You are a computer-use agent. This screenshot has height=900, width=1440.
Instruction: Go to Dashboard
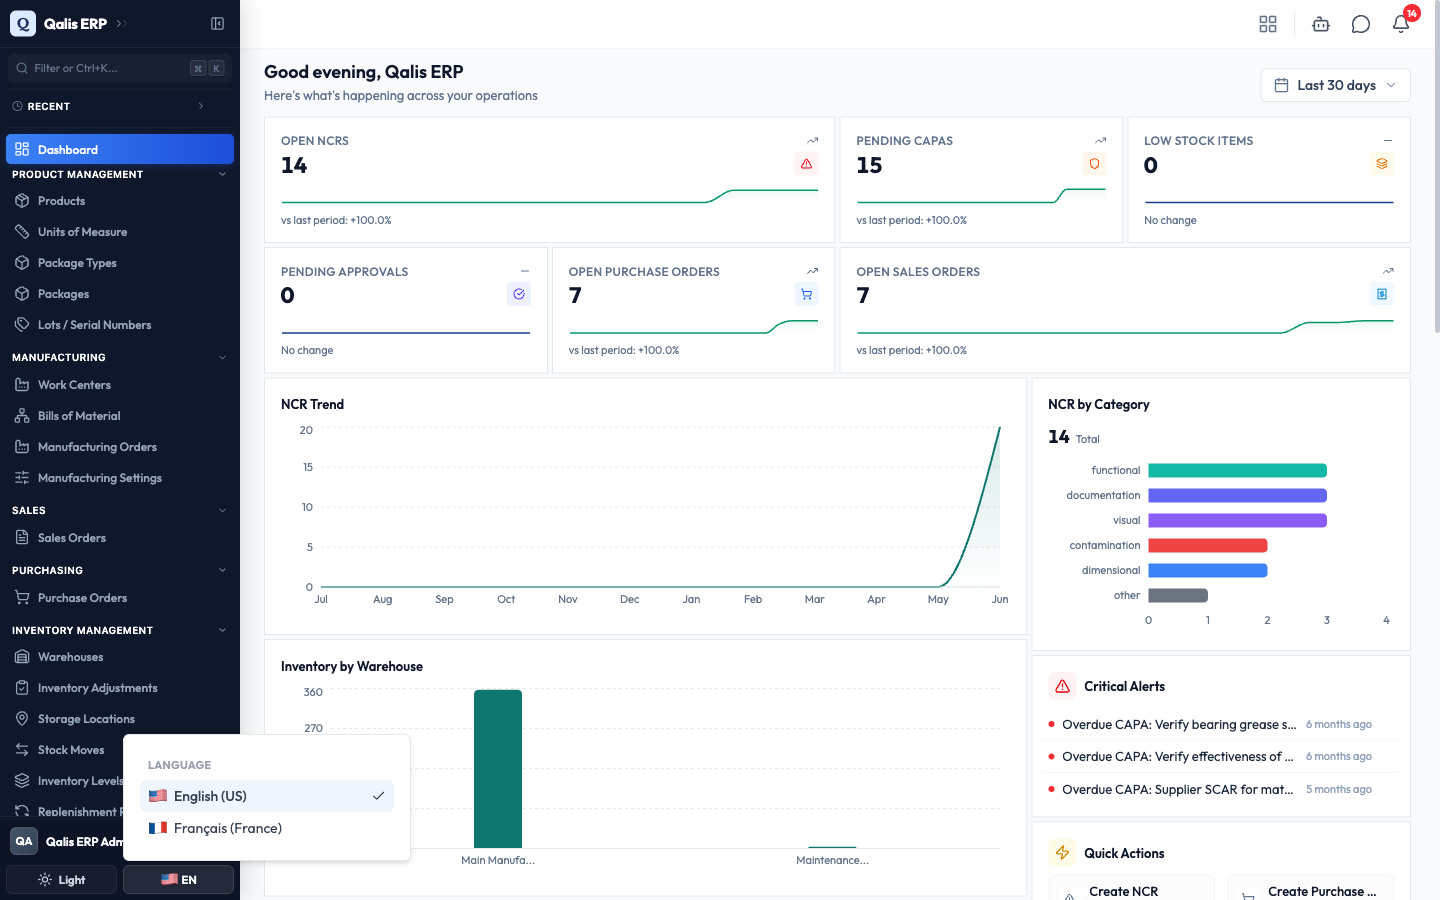[x=120, y=149]
